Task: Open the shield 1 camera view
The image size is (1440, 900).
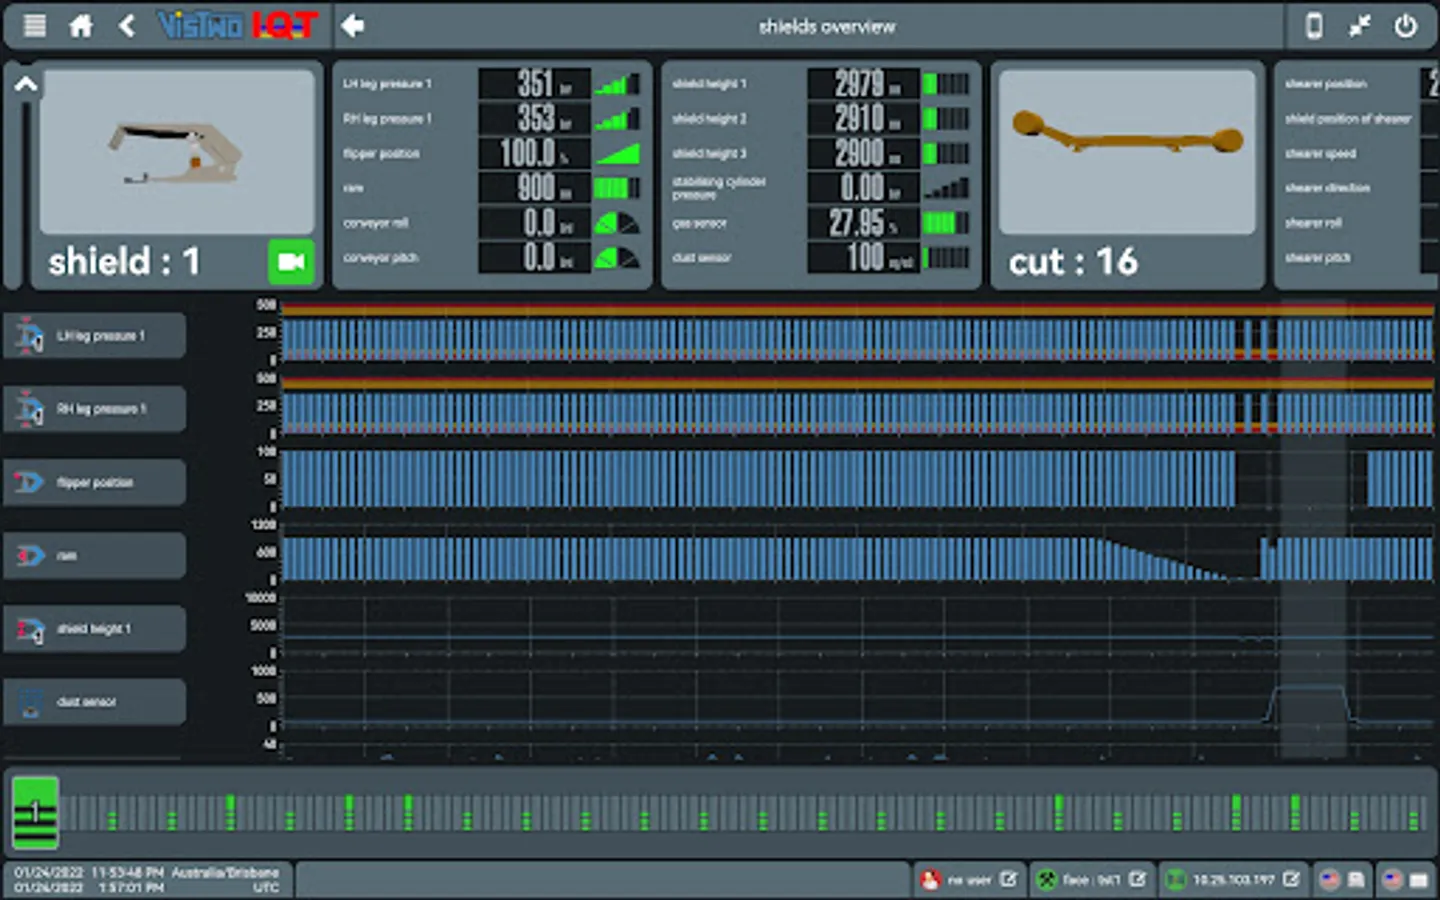Action: click(291, 262)
